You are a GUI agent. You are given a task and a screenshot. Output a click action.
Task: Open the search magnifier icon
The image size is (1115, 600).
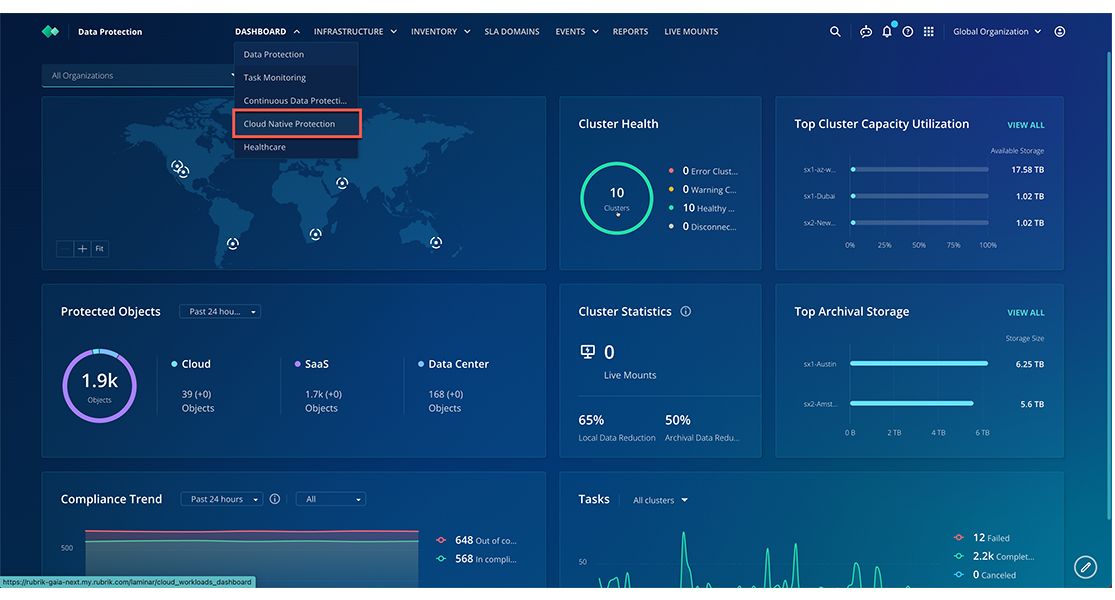(x=835, y=31)
